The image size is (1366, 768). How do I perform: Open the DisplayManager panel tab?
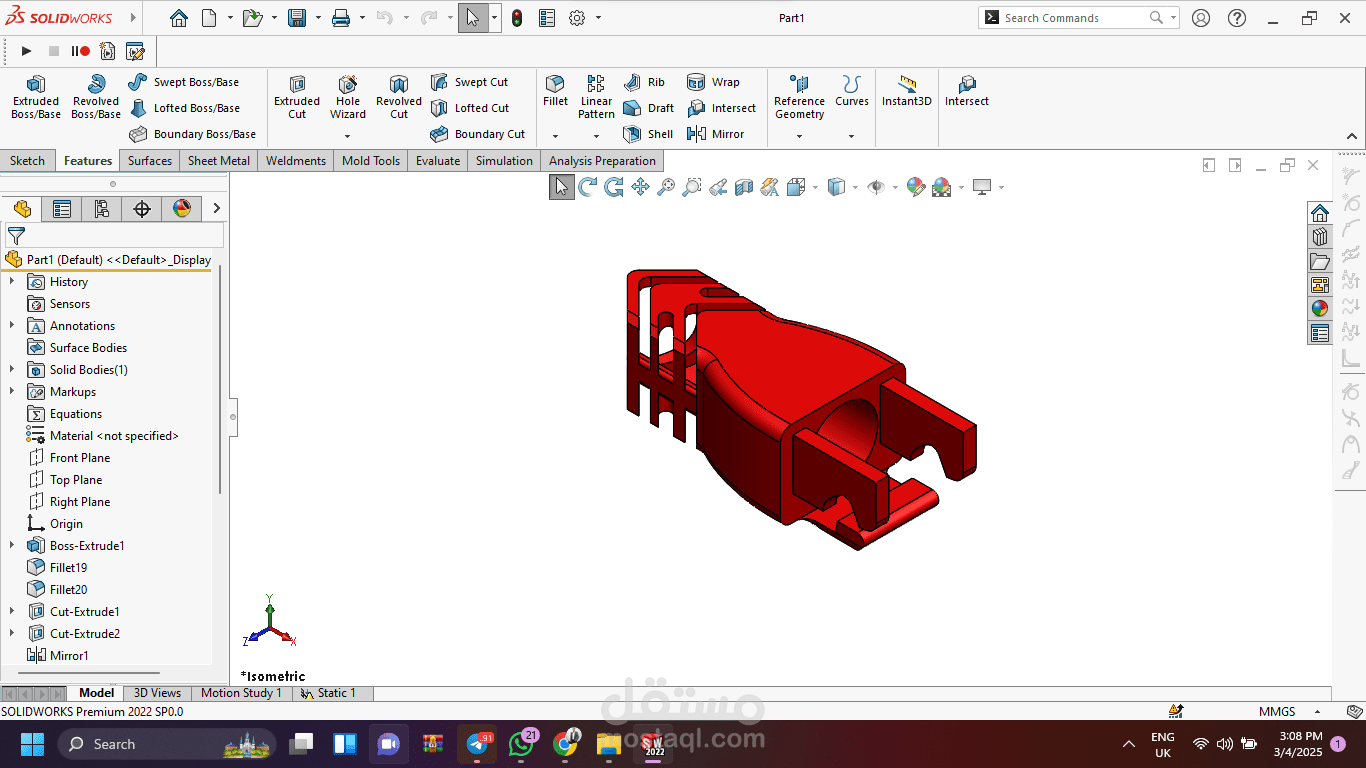coord(182,209)
